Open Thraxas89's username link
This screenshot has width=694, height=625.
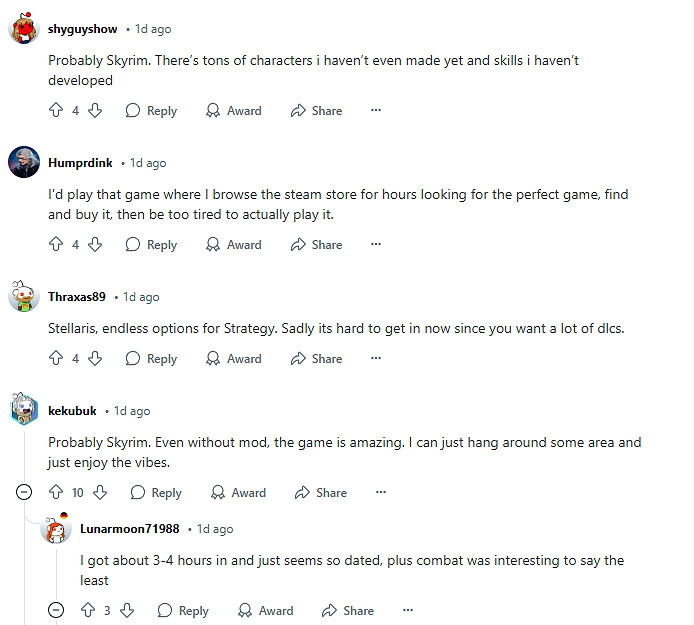coord(76,297)
